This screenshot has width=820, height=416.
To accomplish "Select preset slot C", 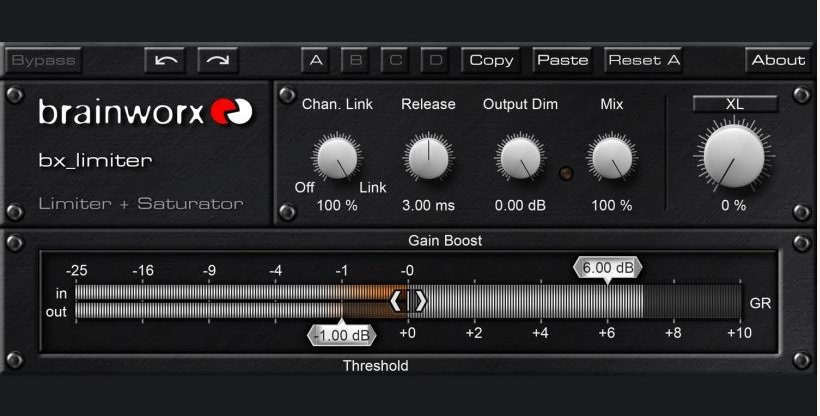I will (x=395, y=60).
